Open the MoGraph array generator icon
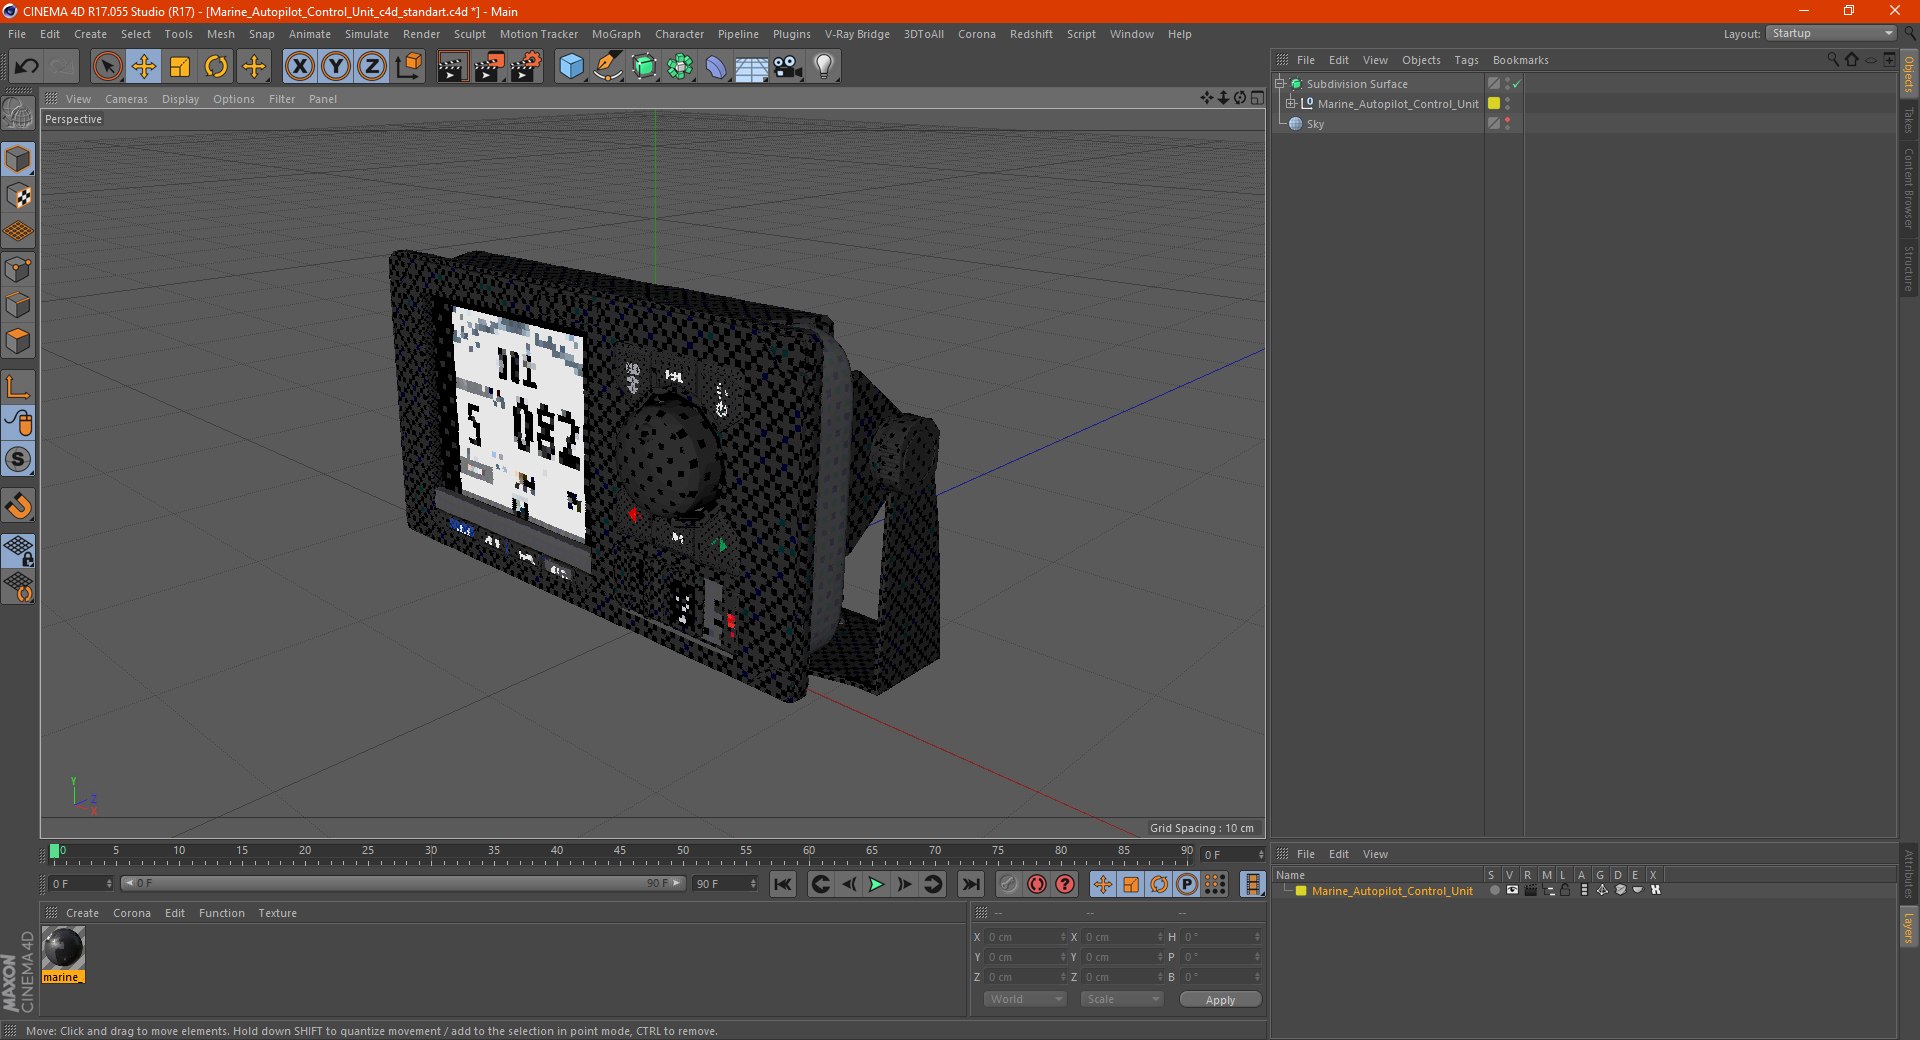The height and width of the screenshot is (1040, 1920). (x=680, y=67)
